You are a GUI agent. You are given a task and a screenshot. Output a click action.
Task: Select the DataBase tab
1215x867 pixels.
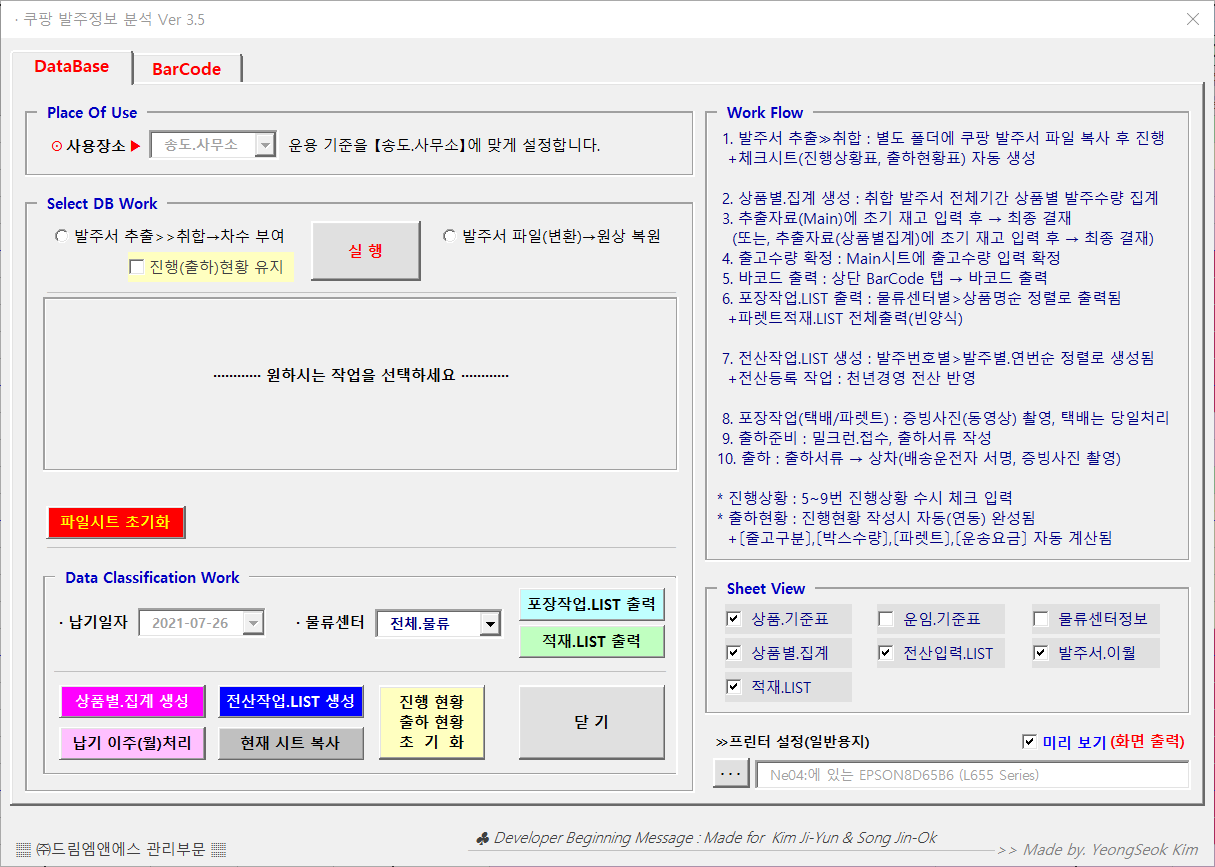72,66
